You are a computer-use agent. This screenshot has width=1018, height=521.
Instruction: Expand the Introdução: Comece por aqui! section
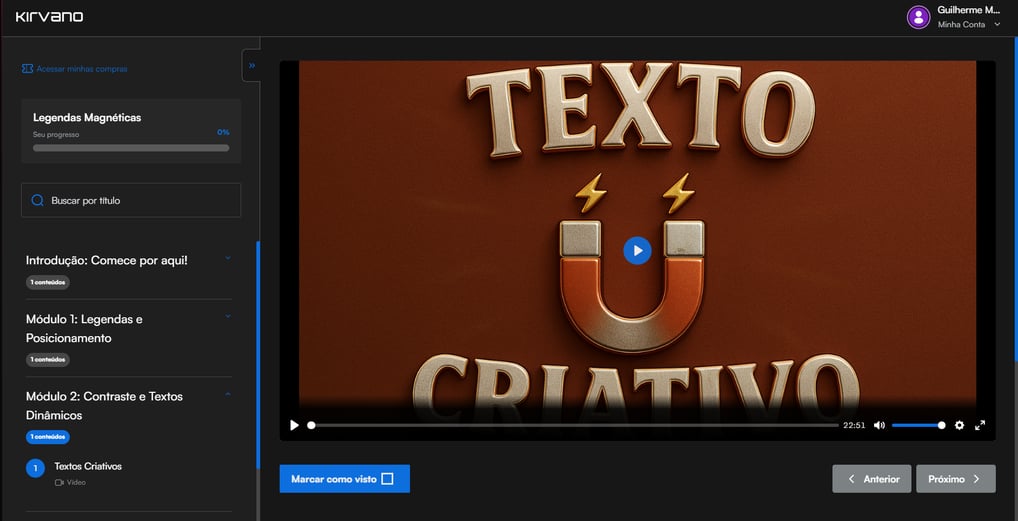coord(228,258)
